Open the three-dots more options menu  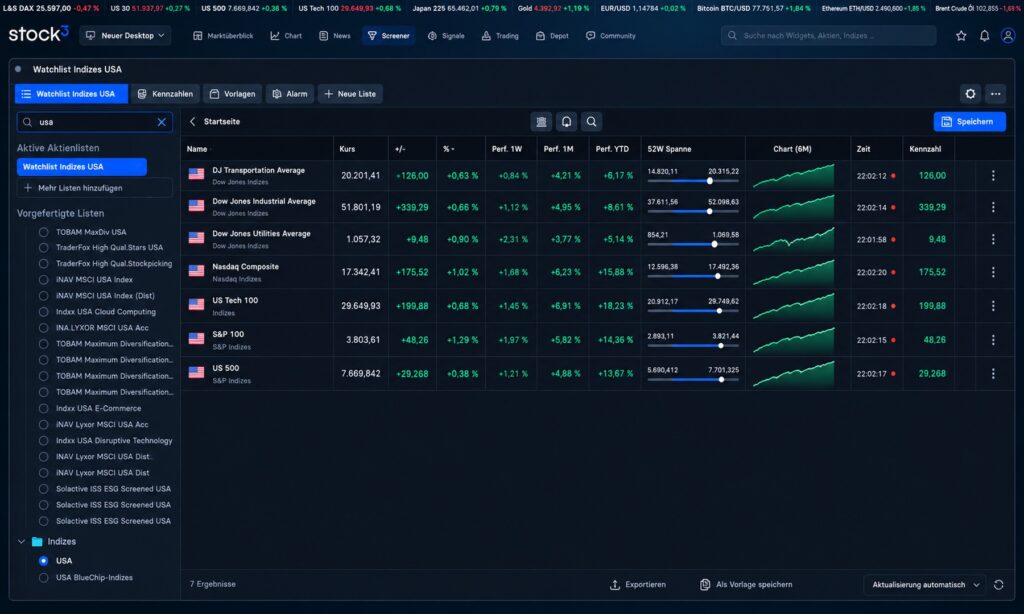(x=995, y=94)
